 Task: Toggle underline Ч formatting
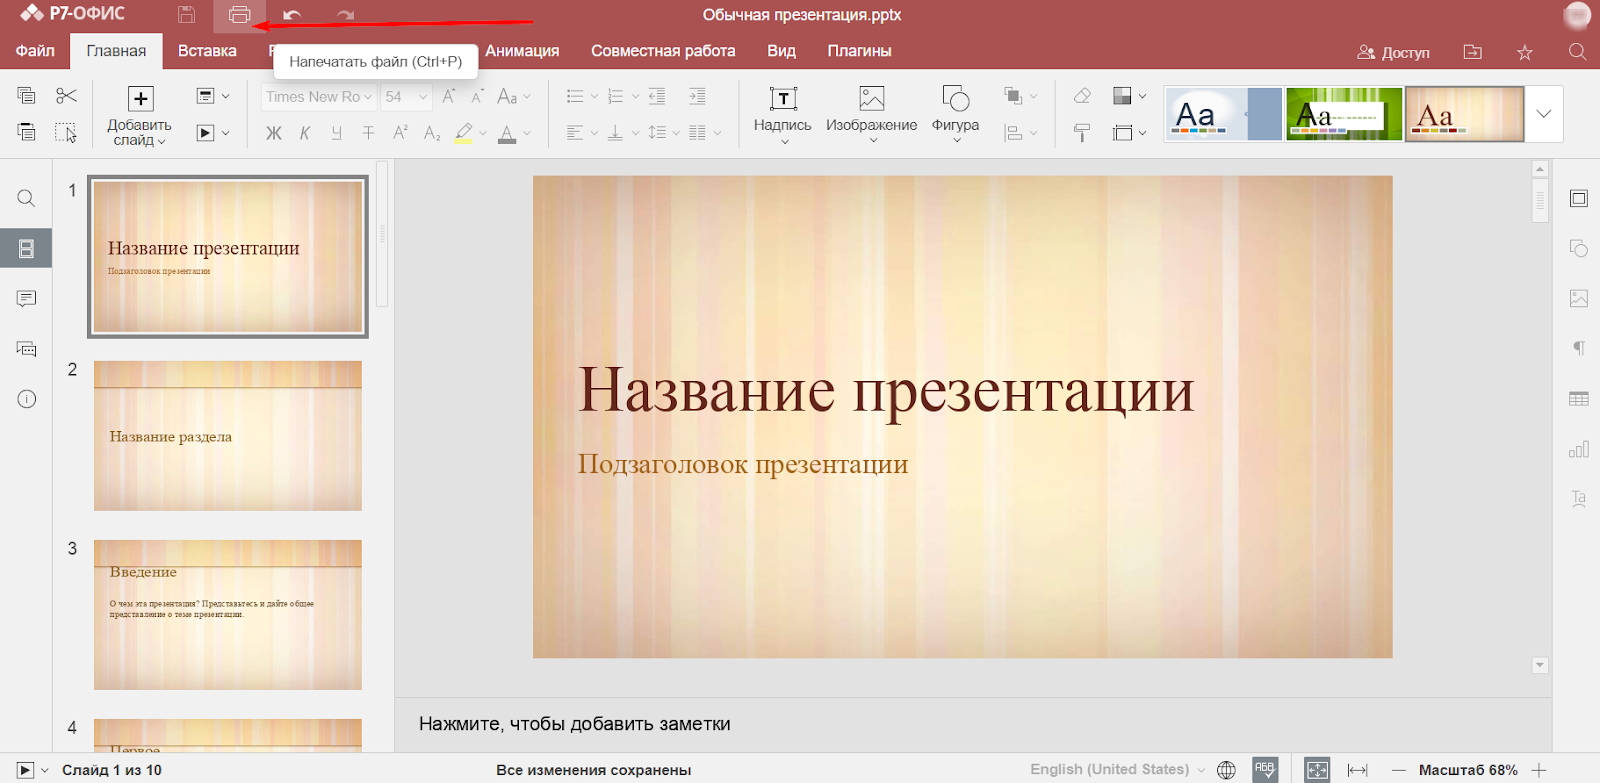tap(336, 133)
